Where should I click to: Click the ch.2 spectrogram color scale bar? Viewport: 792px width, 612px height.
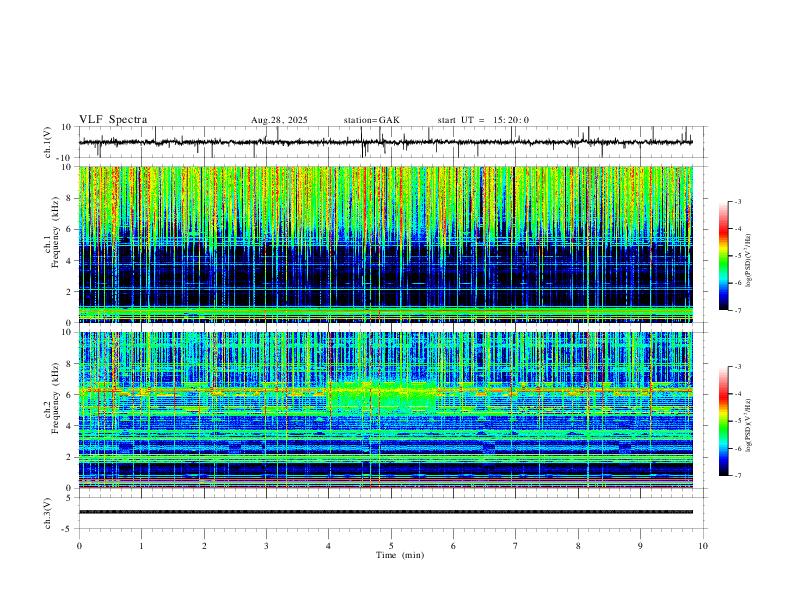click(724, 421)
